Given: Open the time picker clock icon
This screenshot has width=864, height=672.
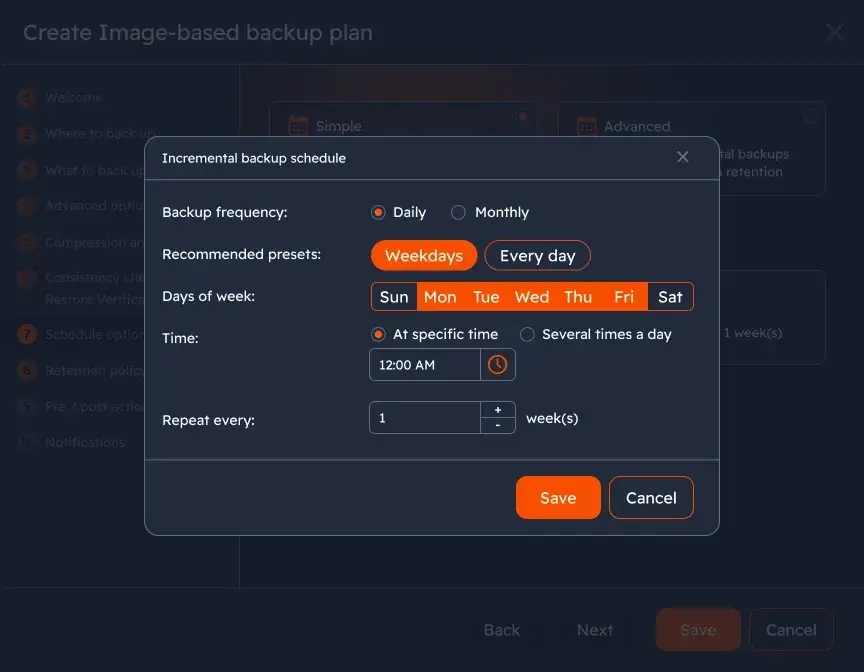Looking at the screenshot, I should [x=497, y=364].
